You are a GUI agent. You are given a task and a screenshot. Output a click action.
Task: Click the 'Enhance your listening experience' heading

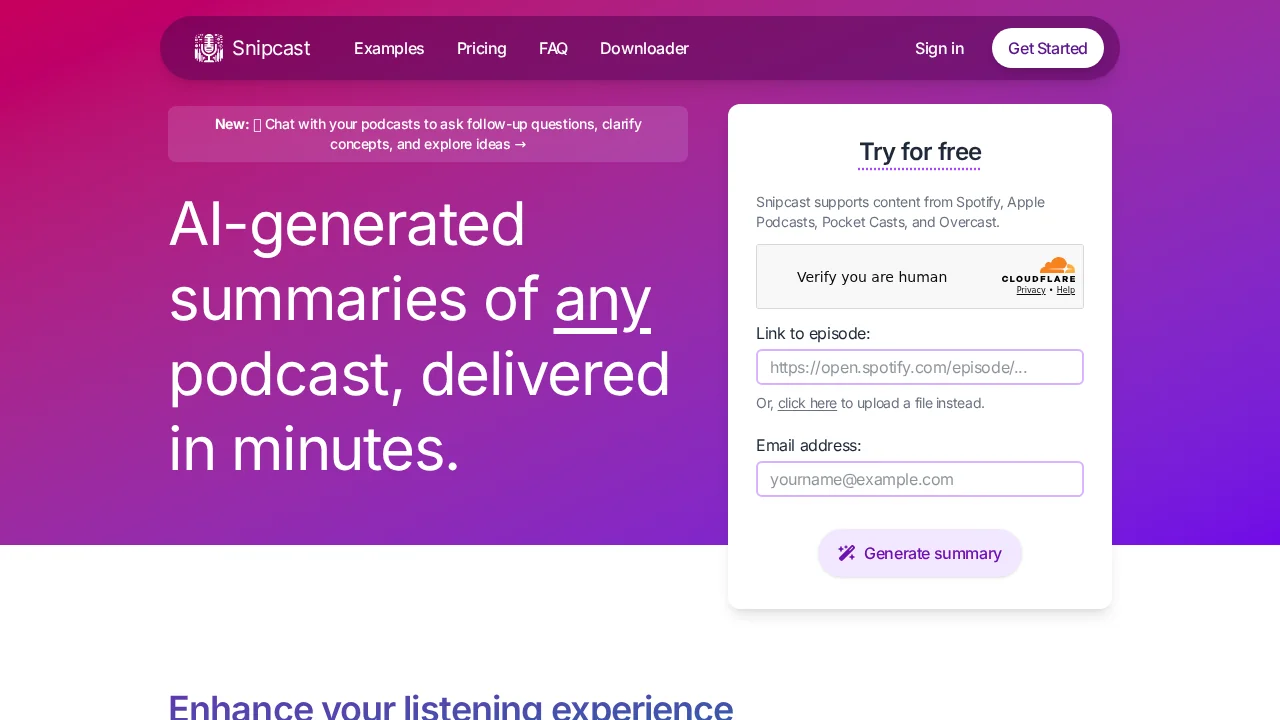[x=450, y=706]
